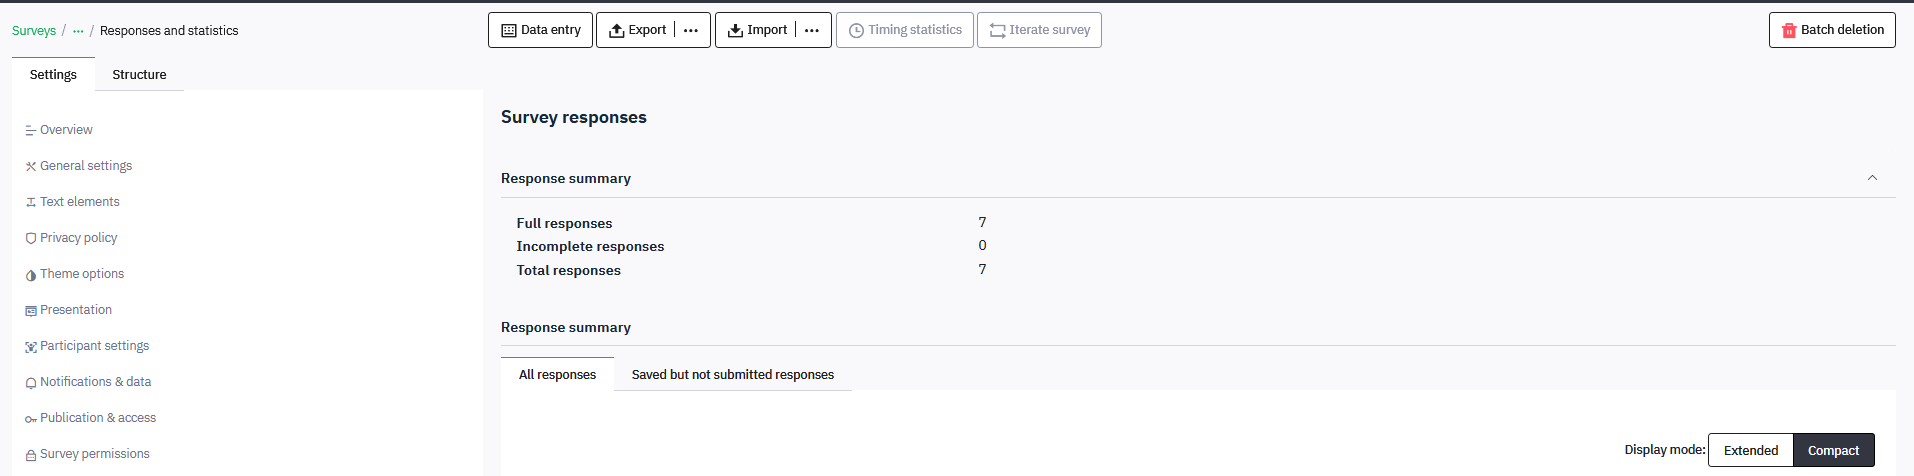Screen dimensions: 1914x476
Task: Switch display mode to Compact
Action: [1833, 450]
